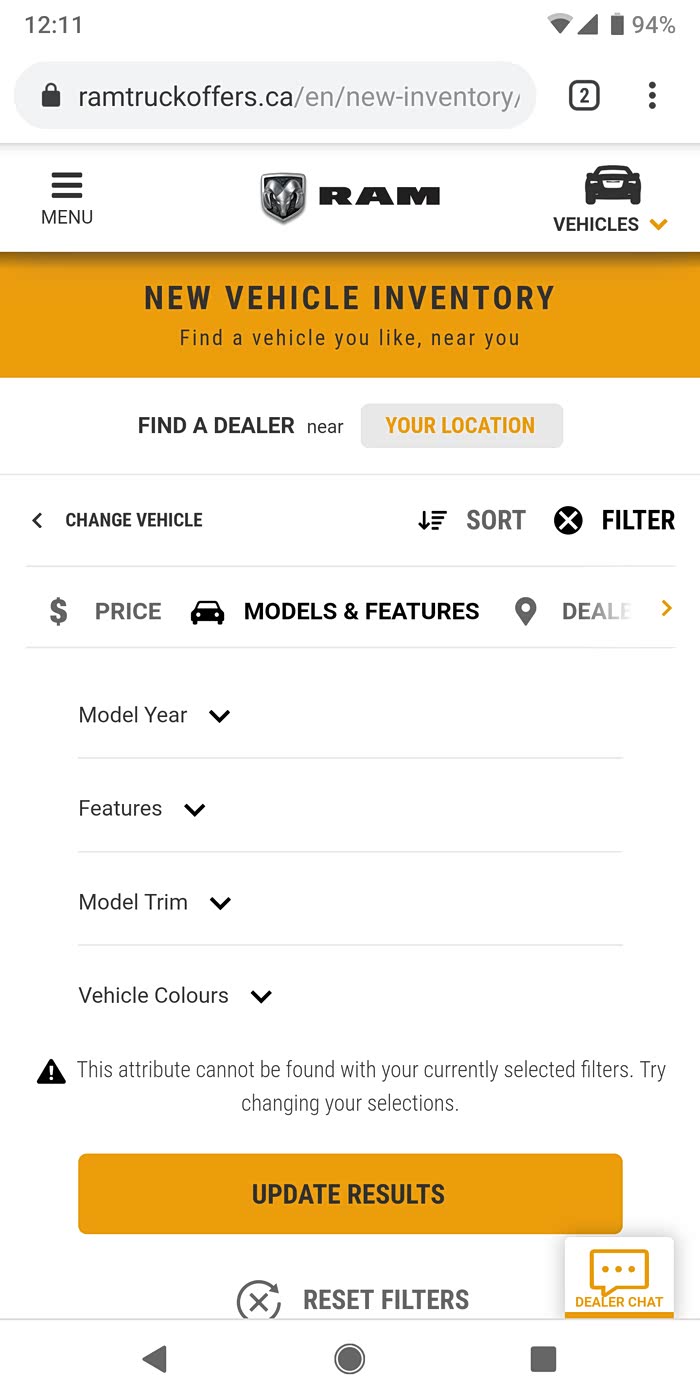Tap the browser tab count icon
Image resolution: width=700 pixels, height=1400 pixels.
pyautogui.click(x=584, y=96)
